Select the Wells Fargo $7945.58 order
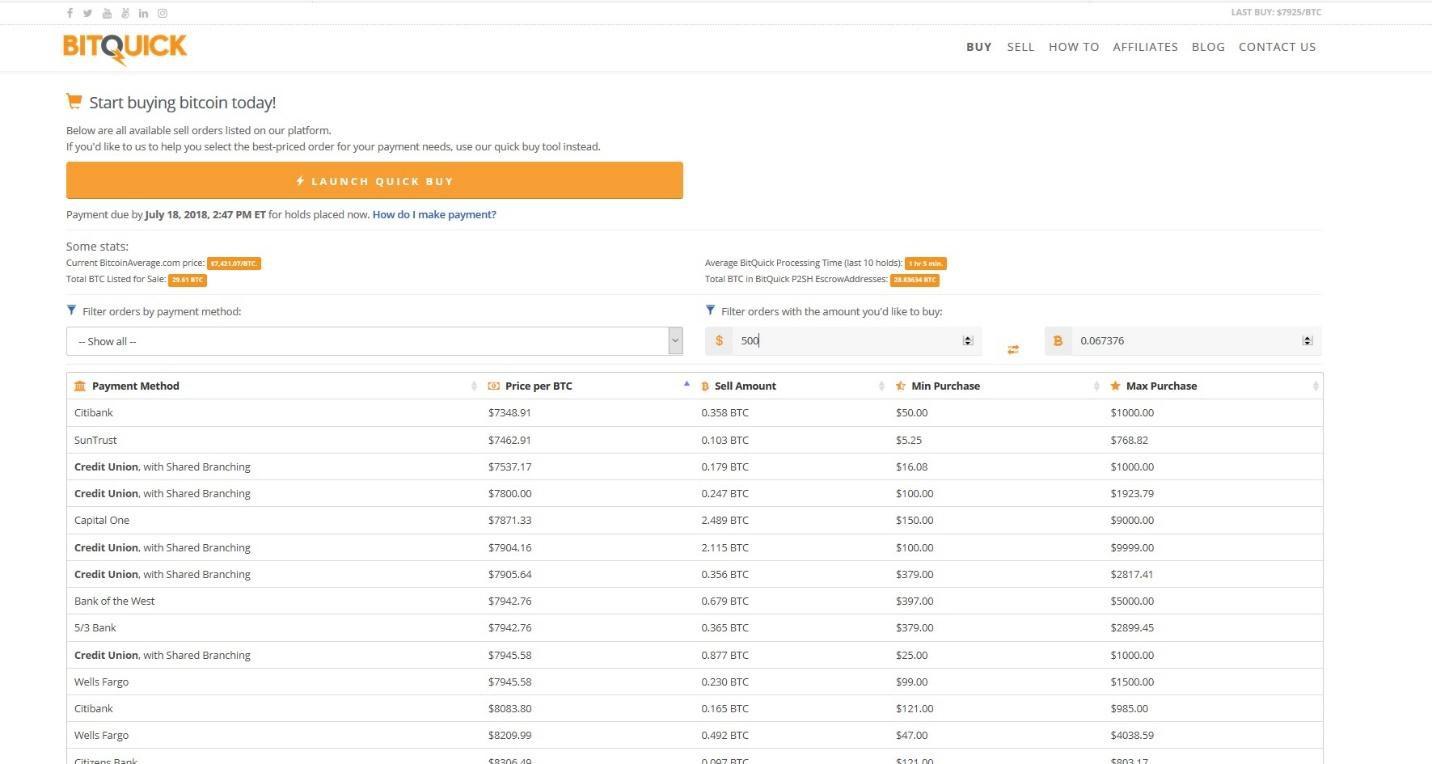This screenshot has width=1432, height=764. point(694,682)
